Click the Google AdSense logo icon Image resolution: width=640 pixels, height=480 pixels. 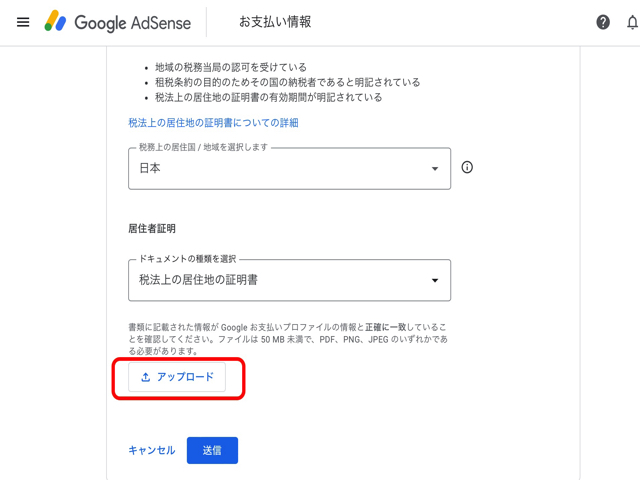[x=55, y=22]
